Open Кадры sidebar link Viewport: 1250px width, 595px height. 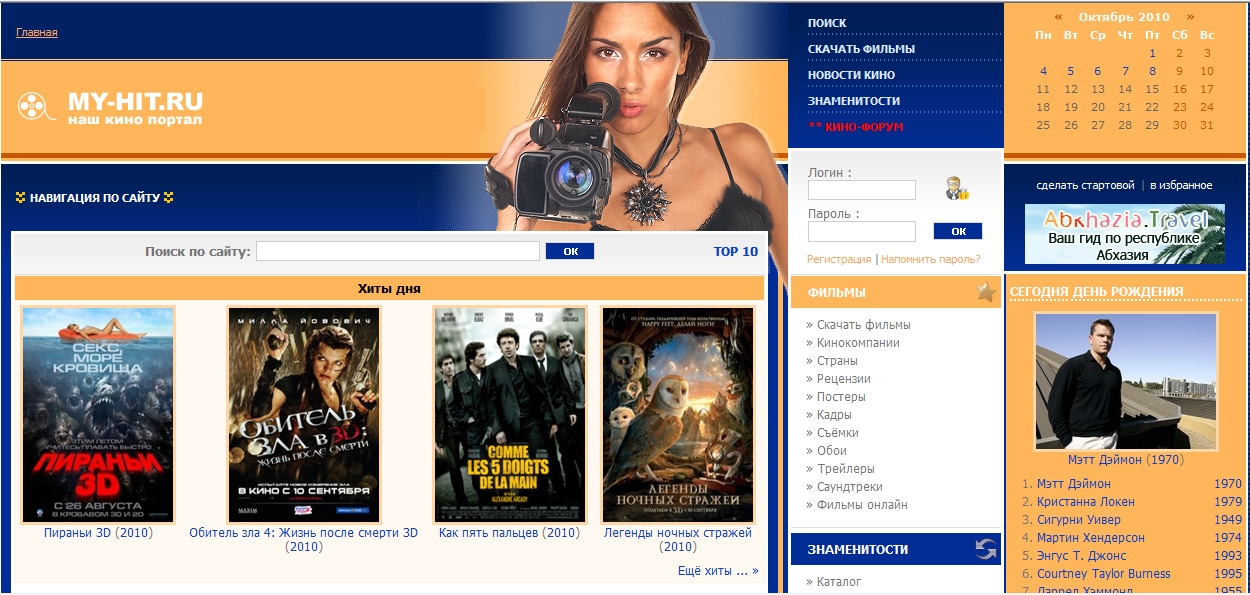(x=834, y=415)
